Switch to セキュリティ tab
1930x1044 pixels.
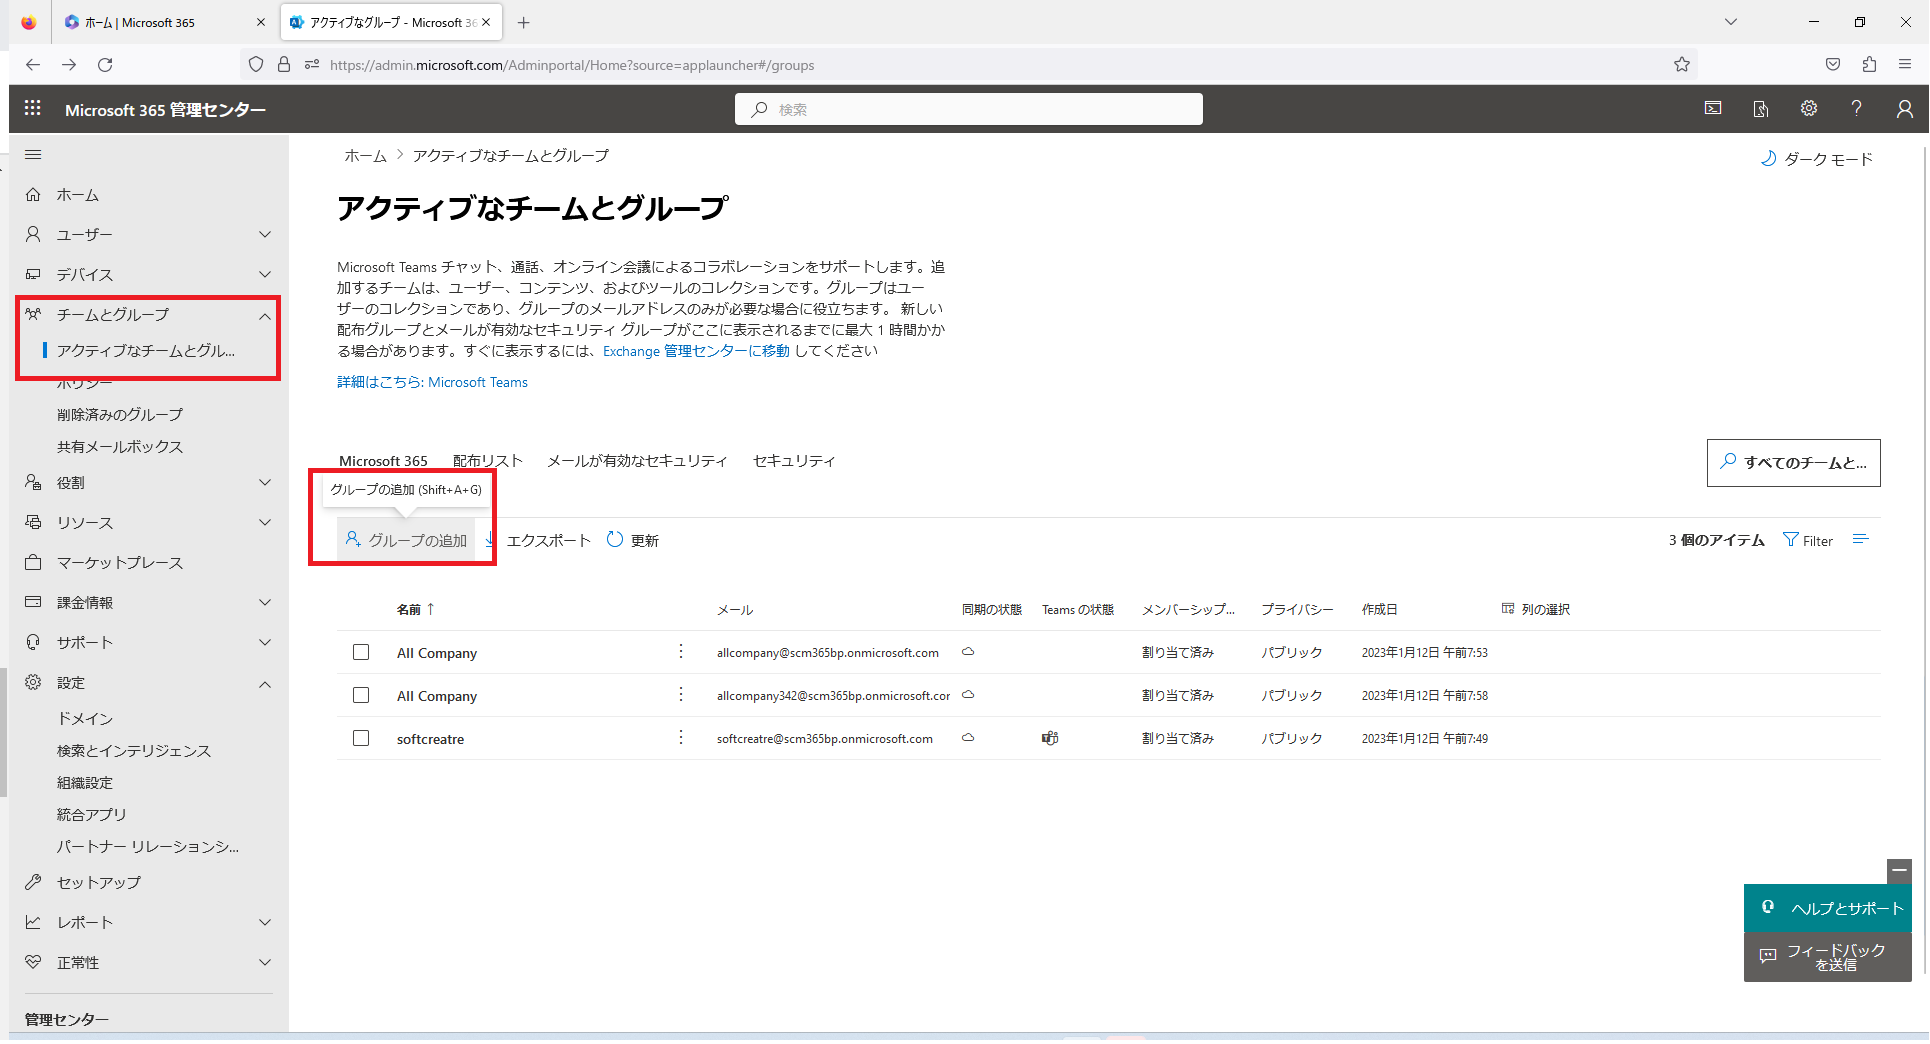tap(794, 461)
